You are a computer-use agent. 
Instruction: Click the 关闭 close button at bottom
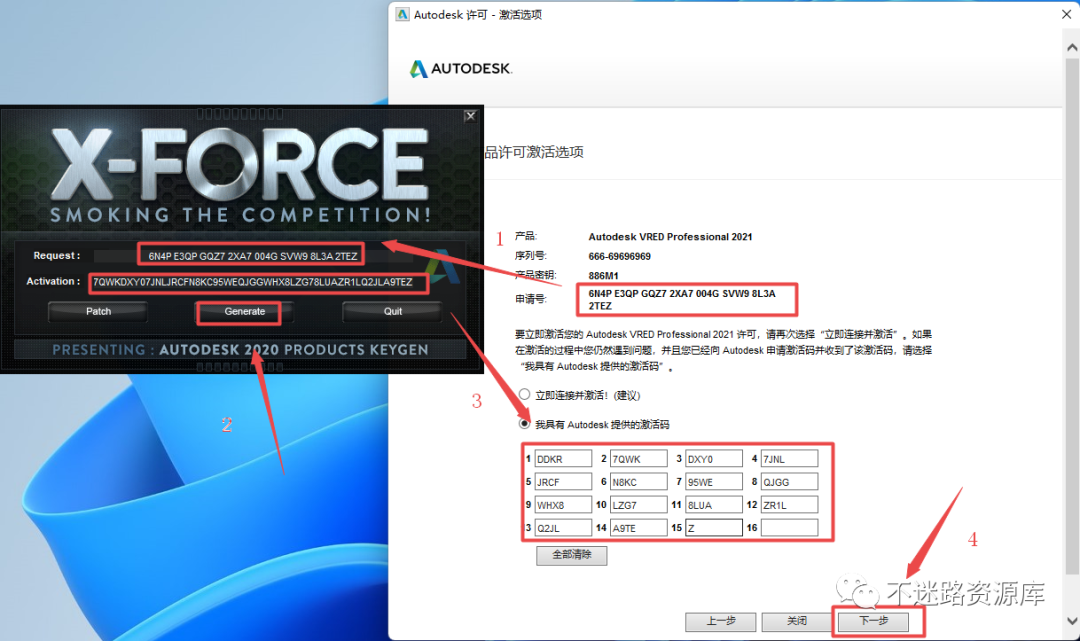[x=797, y=621]
